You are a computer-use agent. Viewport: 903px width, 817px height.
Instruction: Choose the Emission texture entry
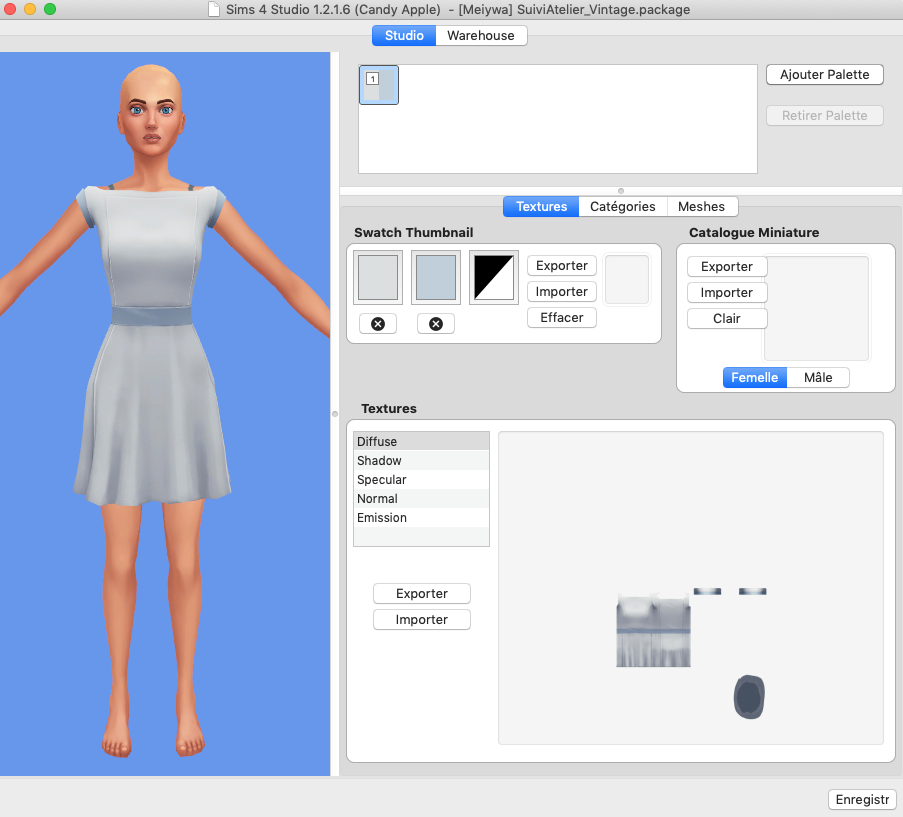pos(421,518)
